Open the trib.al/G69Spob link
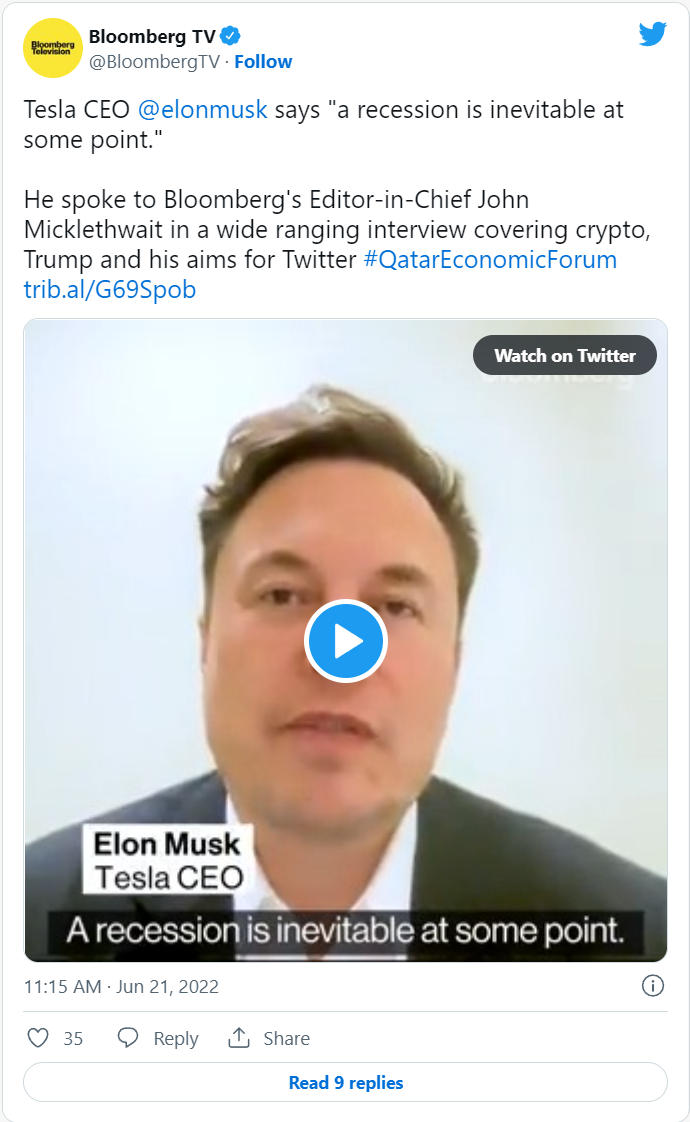 pyautogui.click(x=110, y=290)
